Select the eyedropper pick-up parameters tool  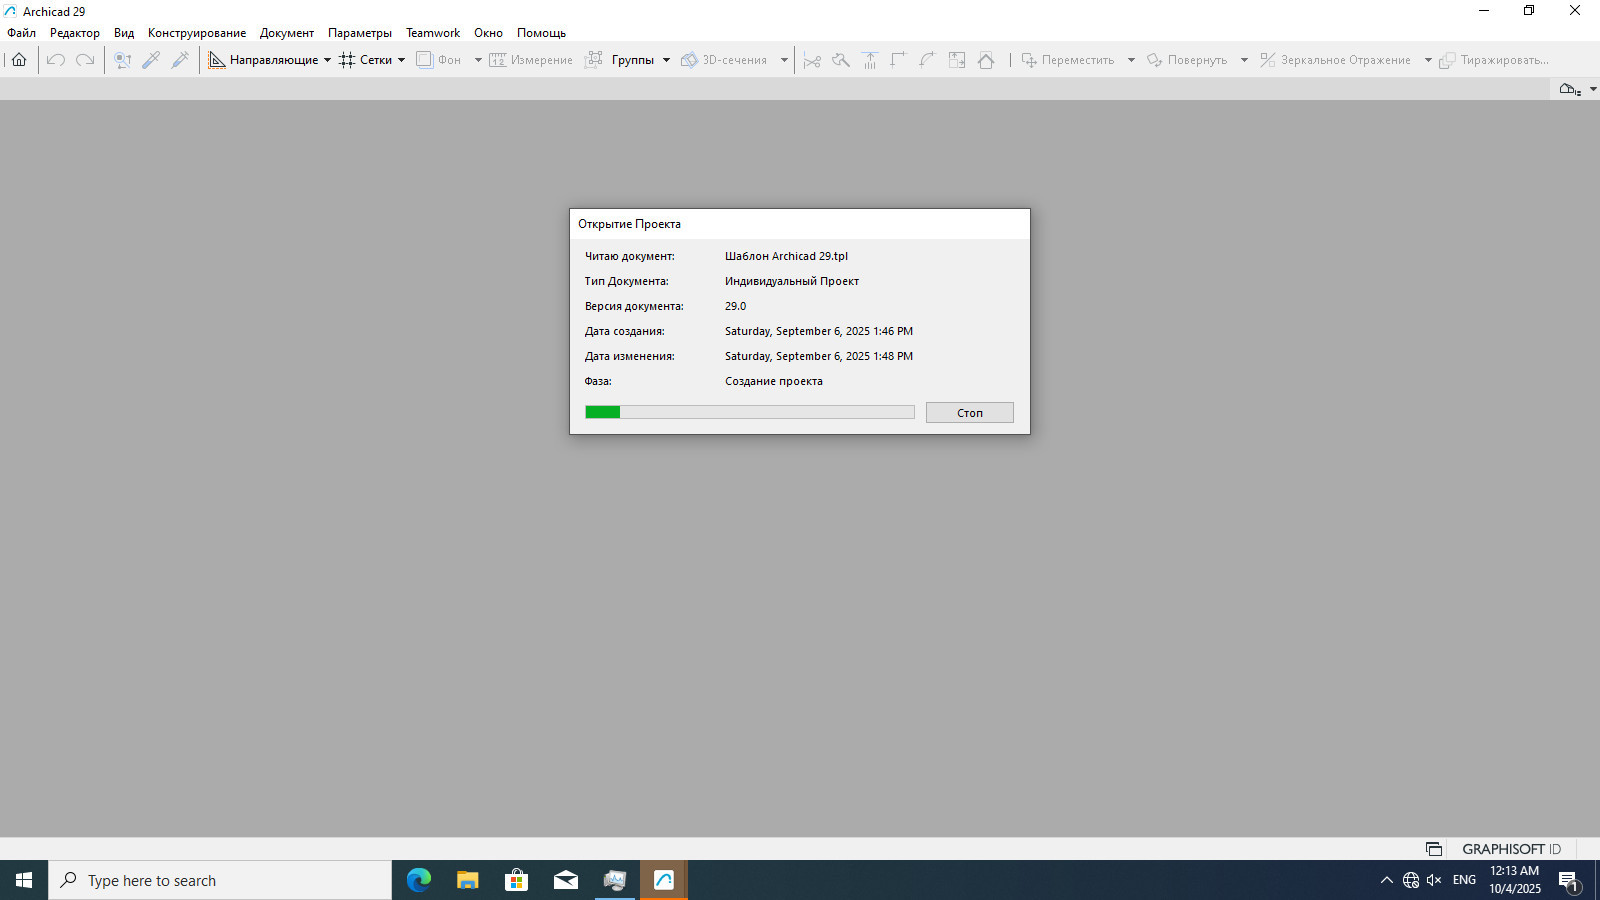click(x=151, y=60)
